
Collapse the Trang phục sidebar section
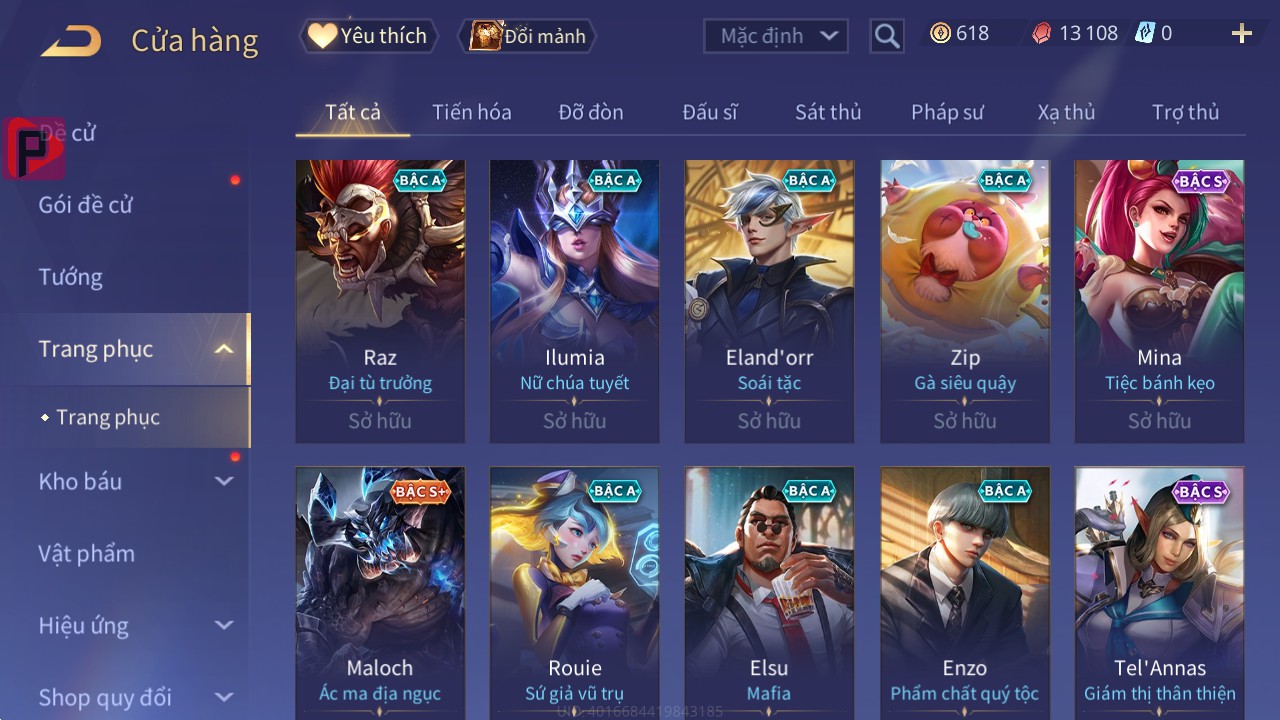[224, 349]
